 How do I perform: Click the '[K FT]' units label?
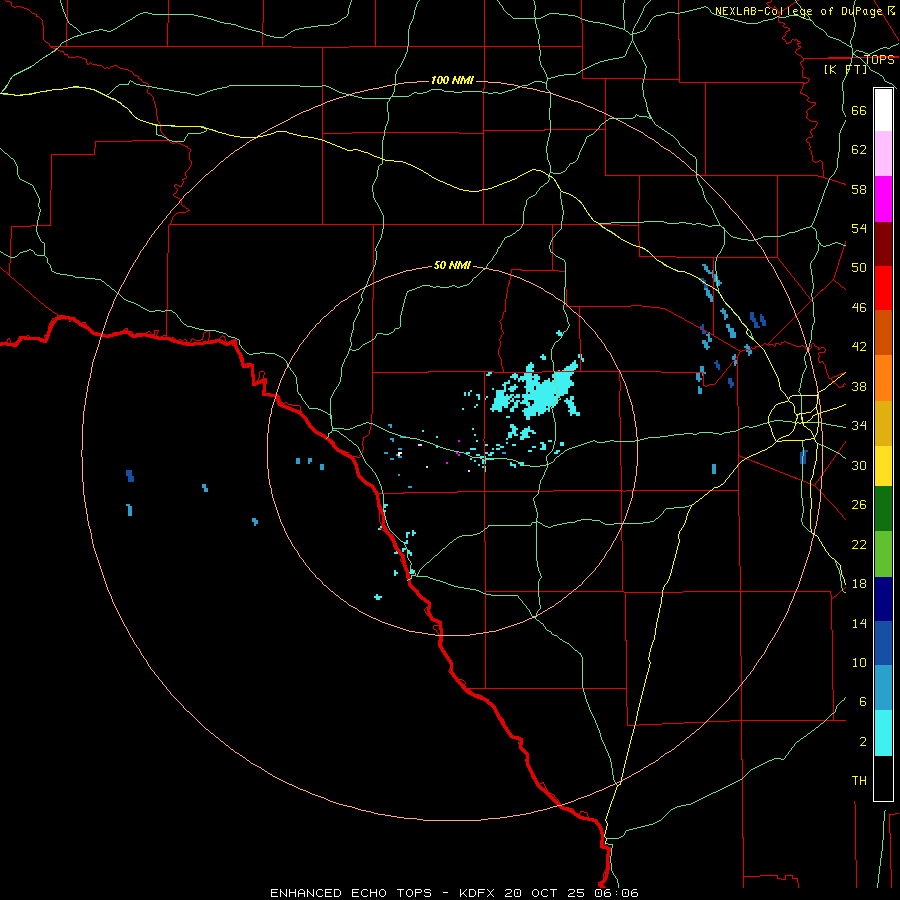[x=845, y=69]
